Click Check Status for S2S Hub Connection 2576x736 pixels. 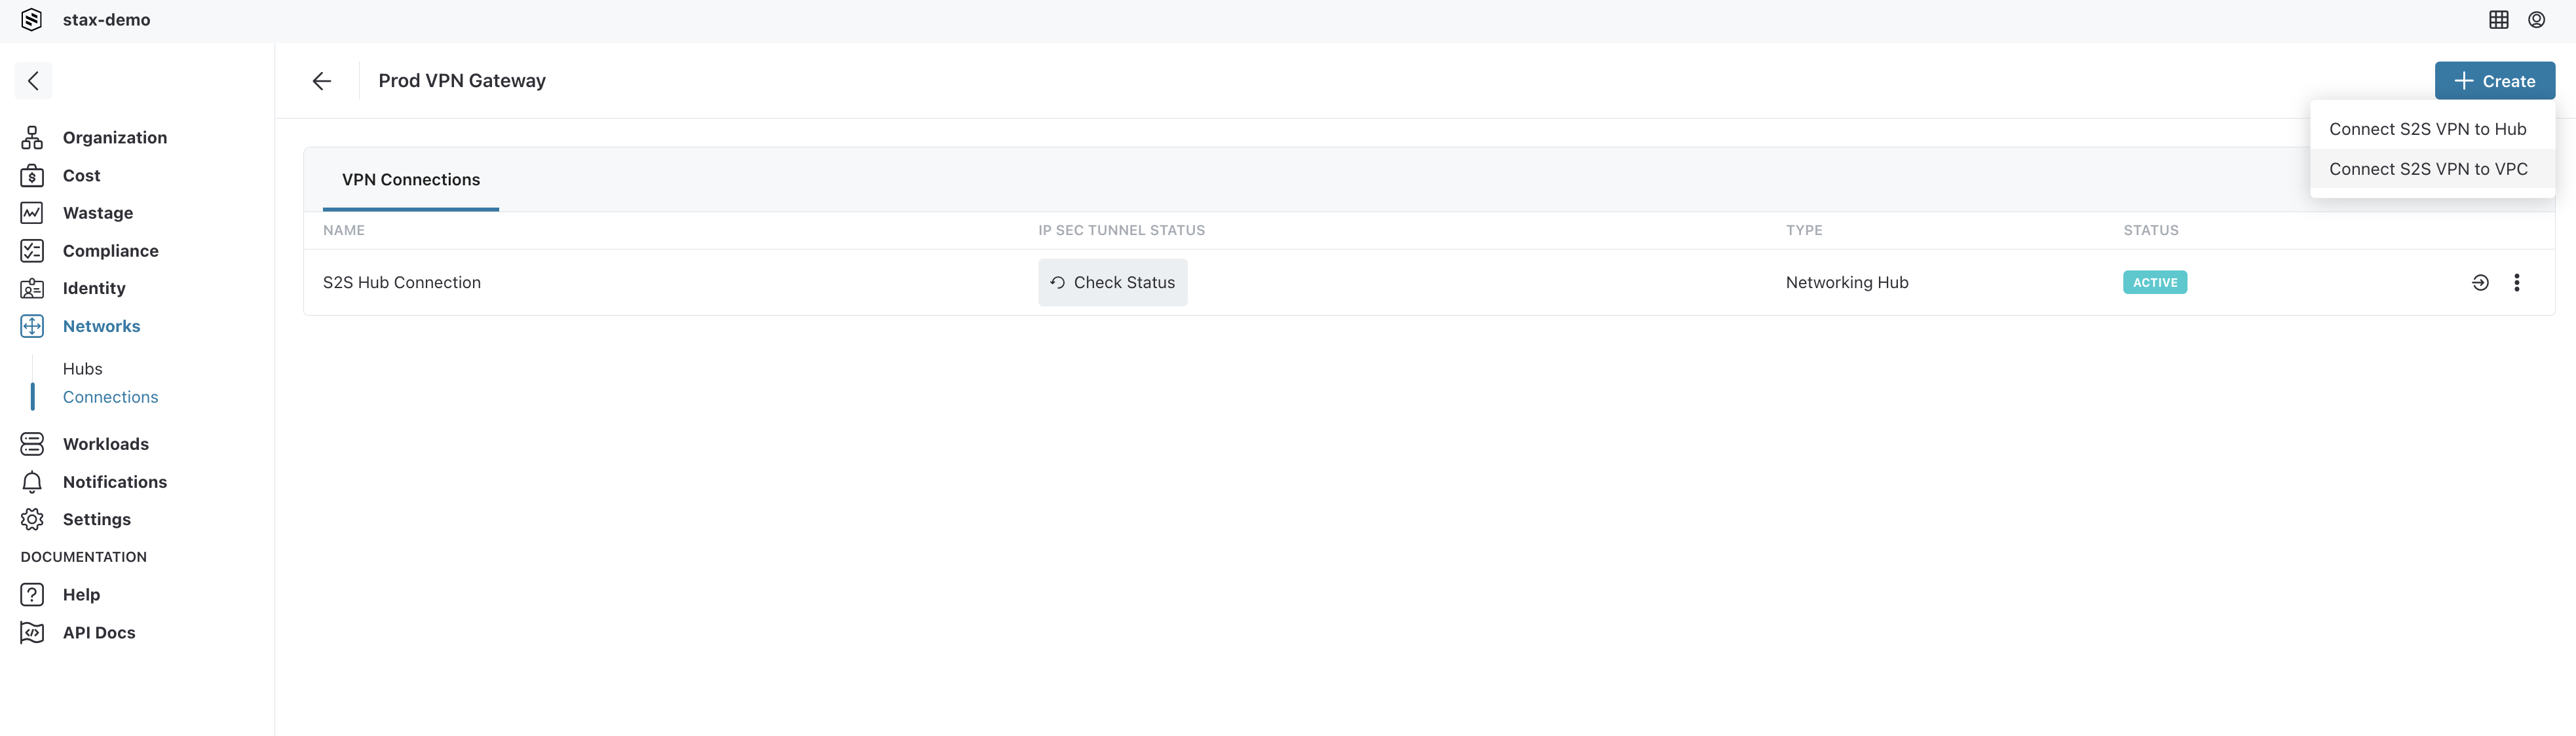pyautogui.click(x=1112, y=283)
